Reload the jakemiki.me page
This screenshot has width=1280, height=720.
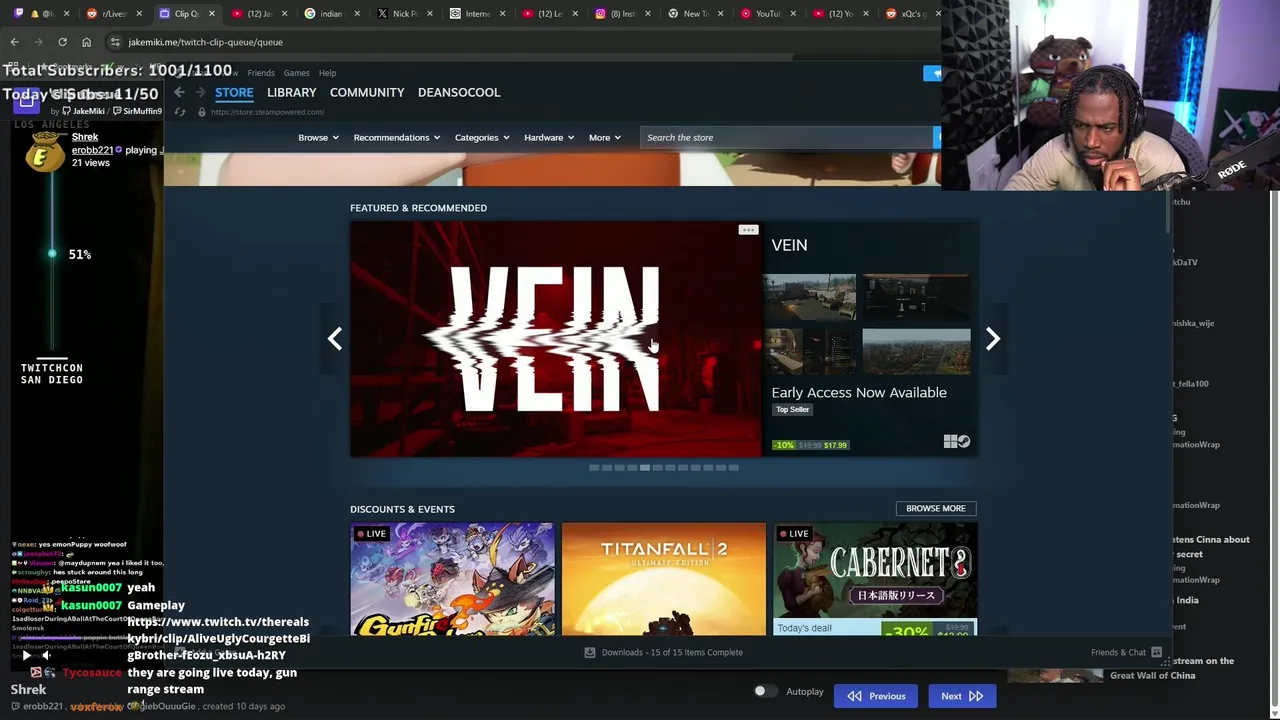[x=62, y=42]
